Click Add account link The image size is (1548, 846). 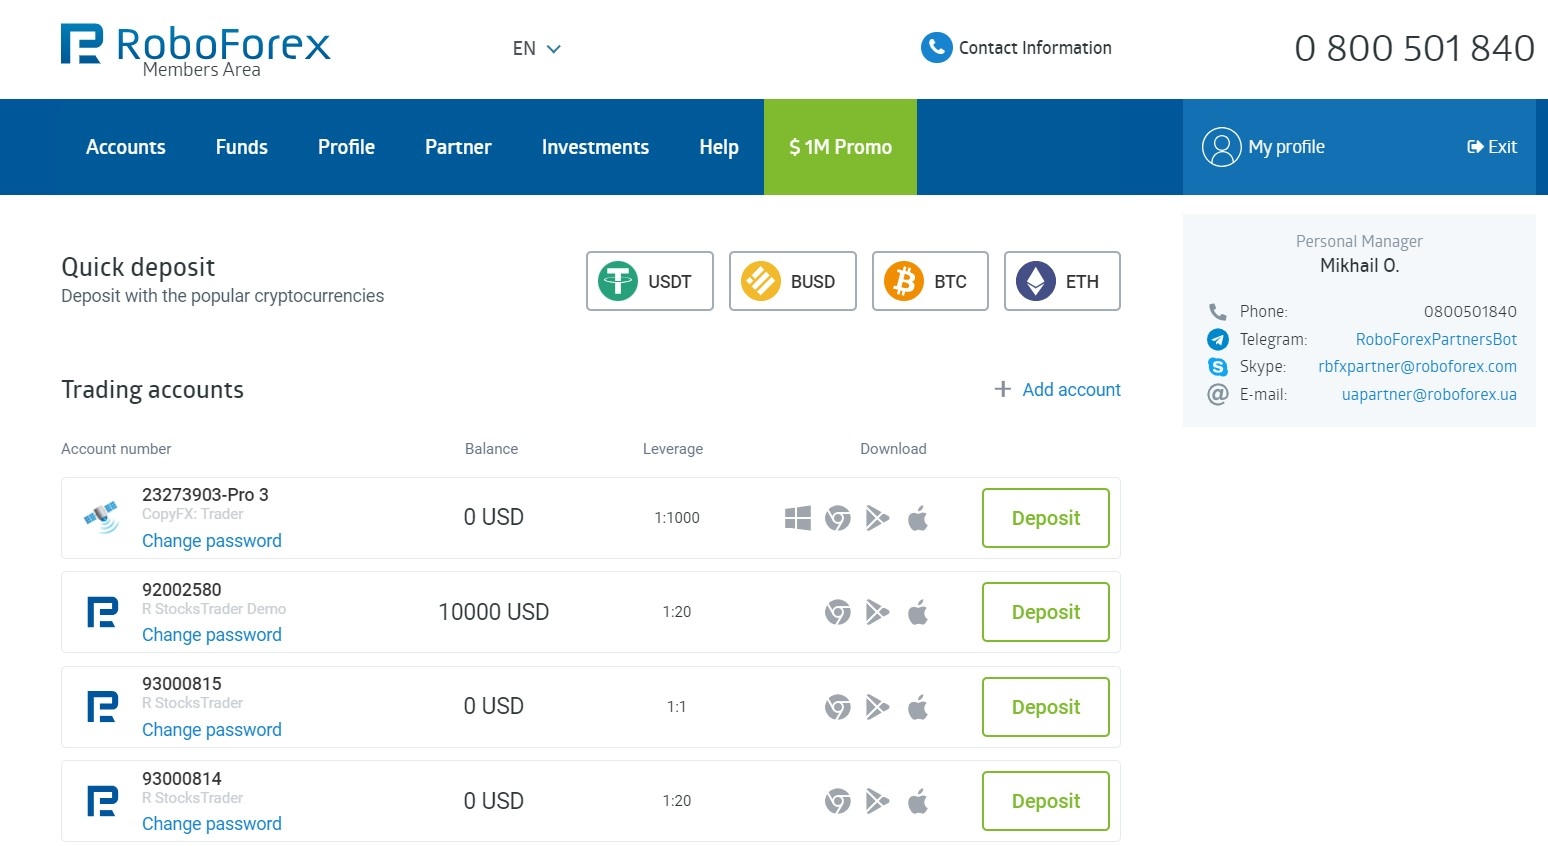(1071, 389)
